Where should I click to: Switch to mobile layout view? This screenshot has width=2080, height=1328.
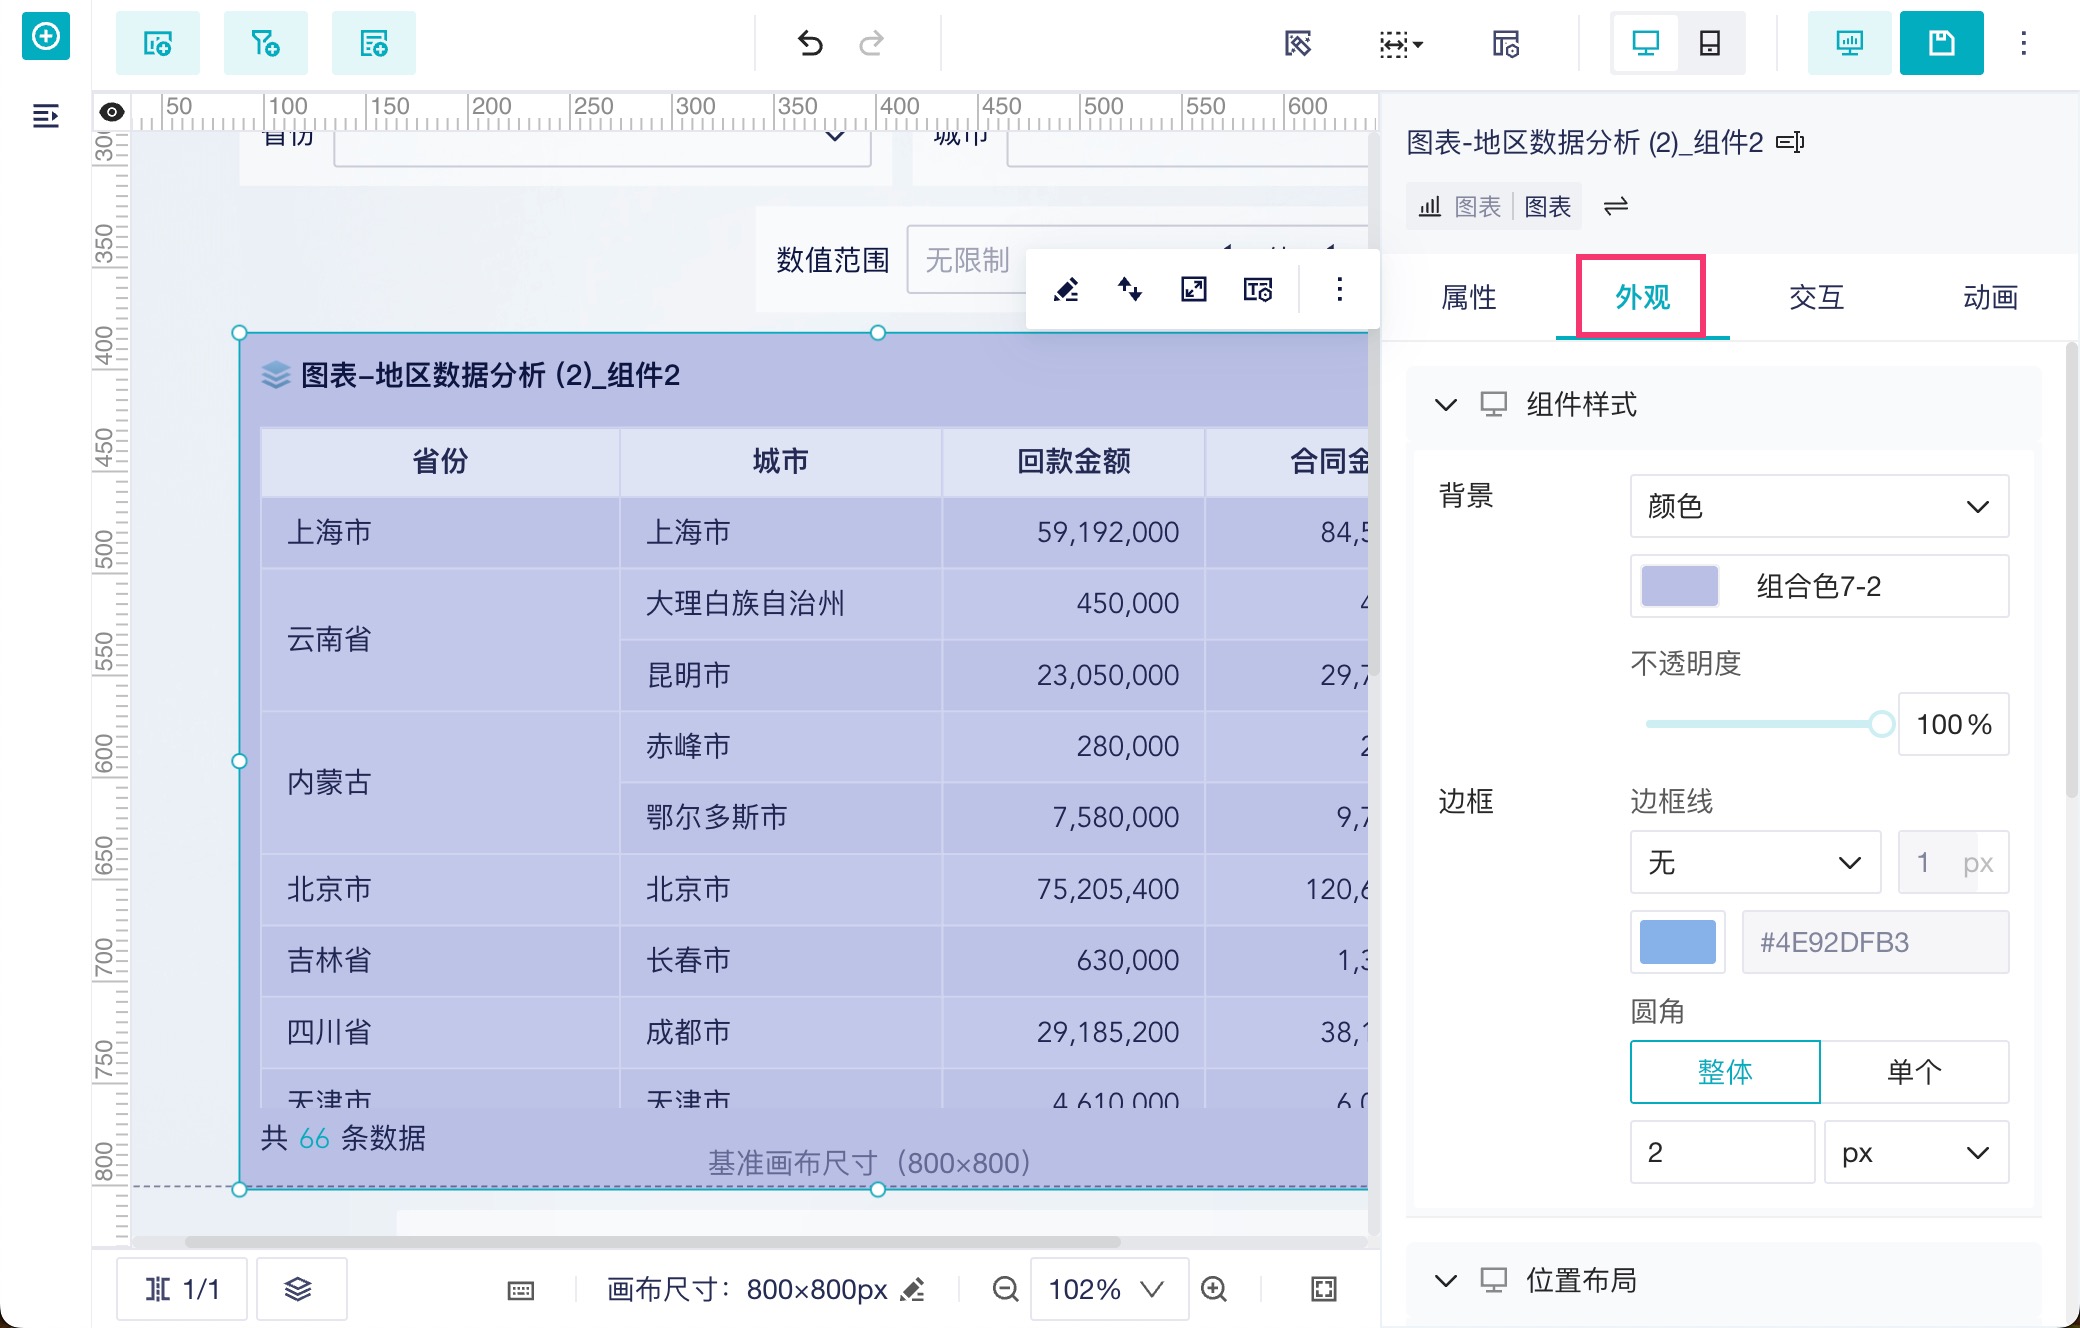(1710, 43)
